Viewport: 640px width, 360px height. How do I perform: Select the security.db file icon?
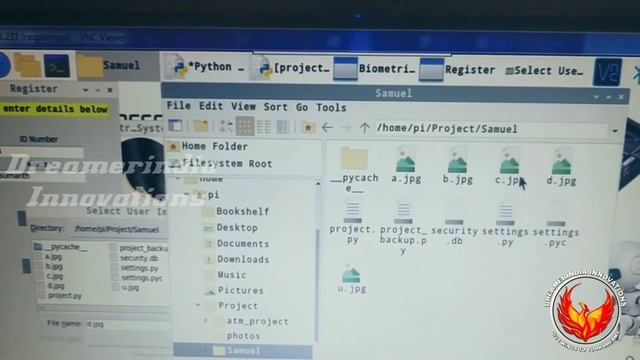(454, 224)
